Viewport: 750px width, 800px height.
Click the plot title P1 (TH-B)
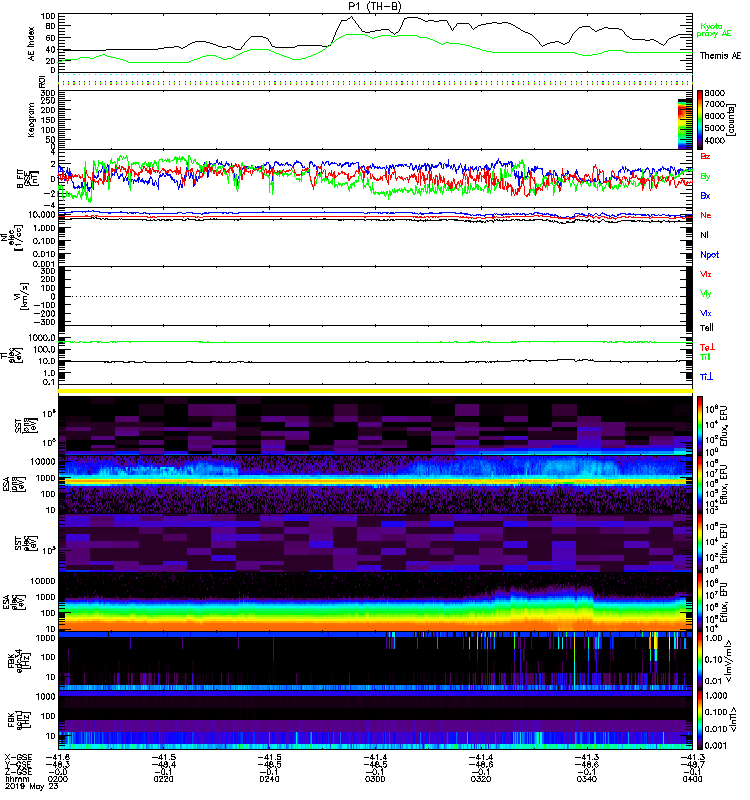point(374,6)
